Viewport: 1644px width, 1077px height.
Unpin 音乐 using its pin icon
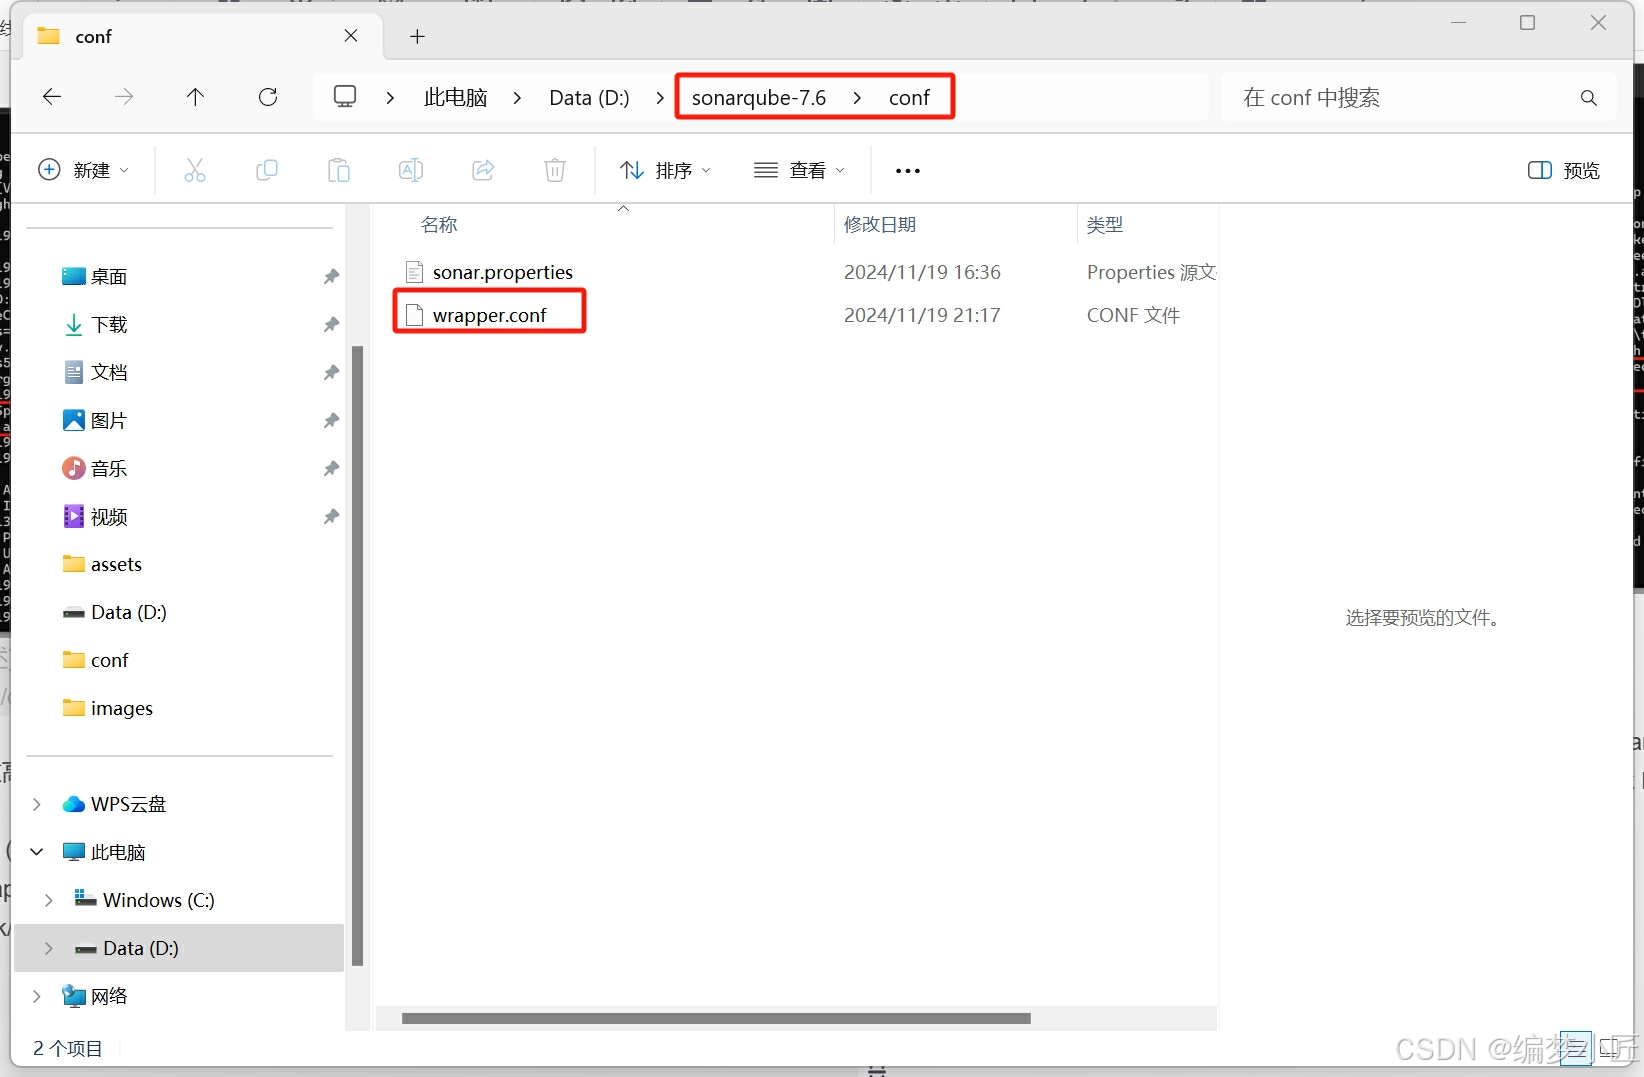tap(331, 468)
